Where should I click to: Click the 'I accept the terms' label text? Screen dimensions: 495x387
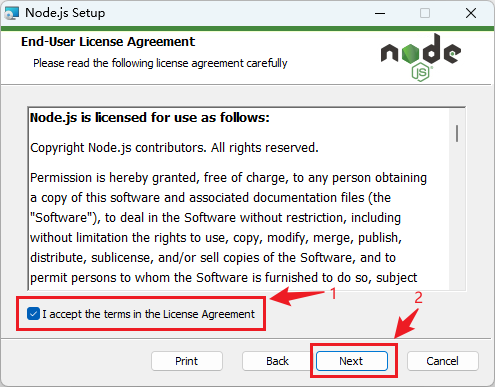coord(148,314)
